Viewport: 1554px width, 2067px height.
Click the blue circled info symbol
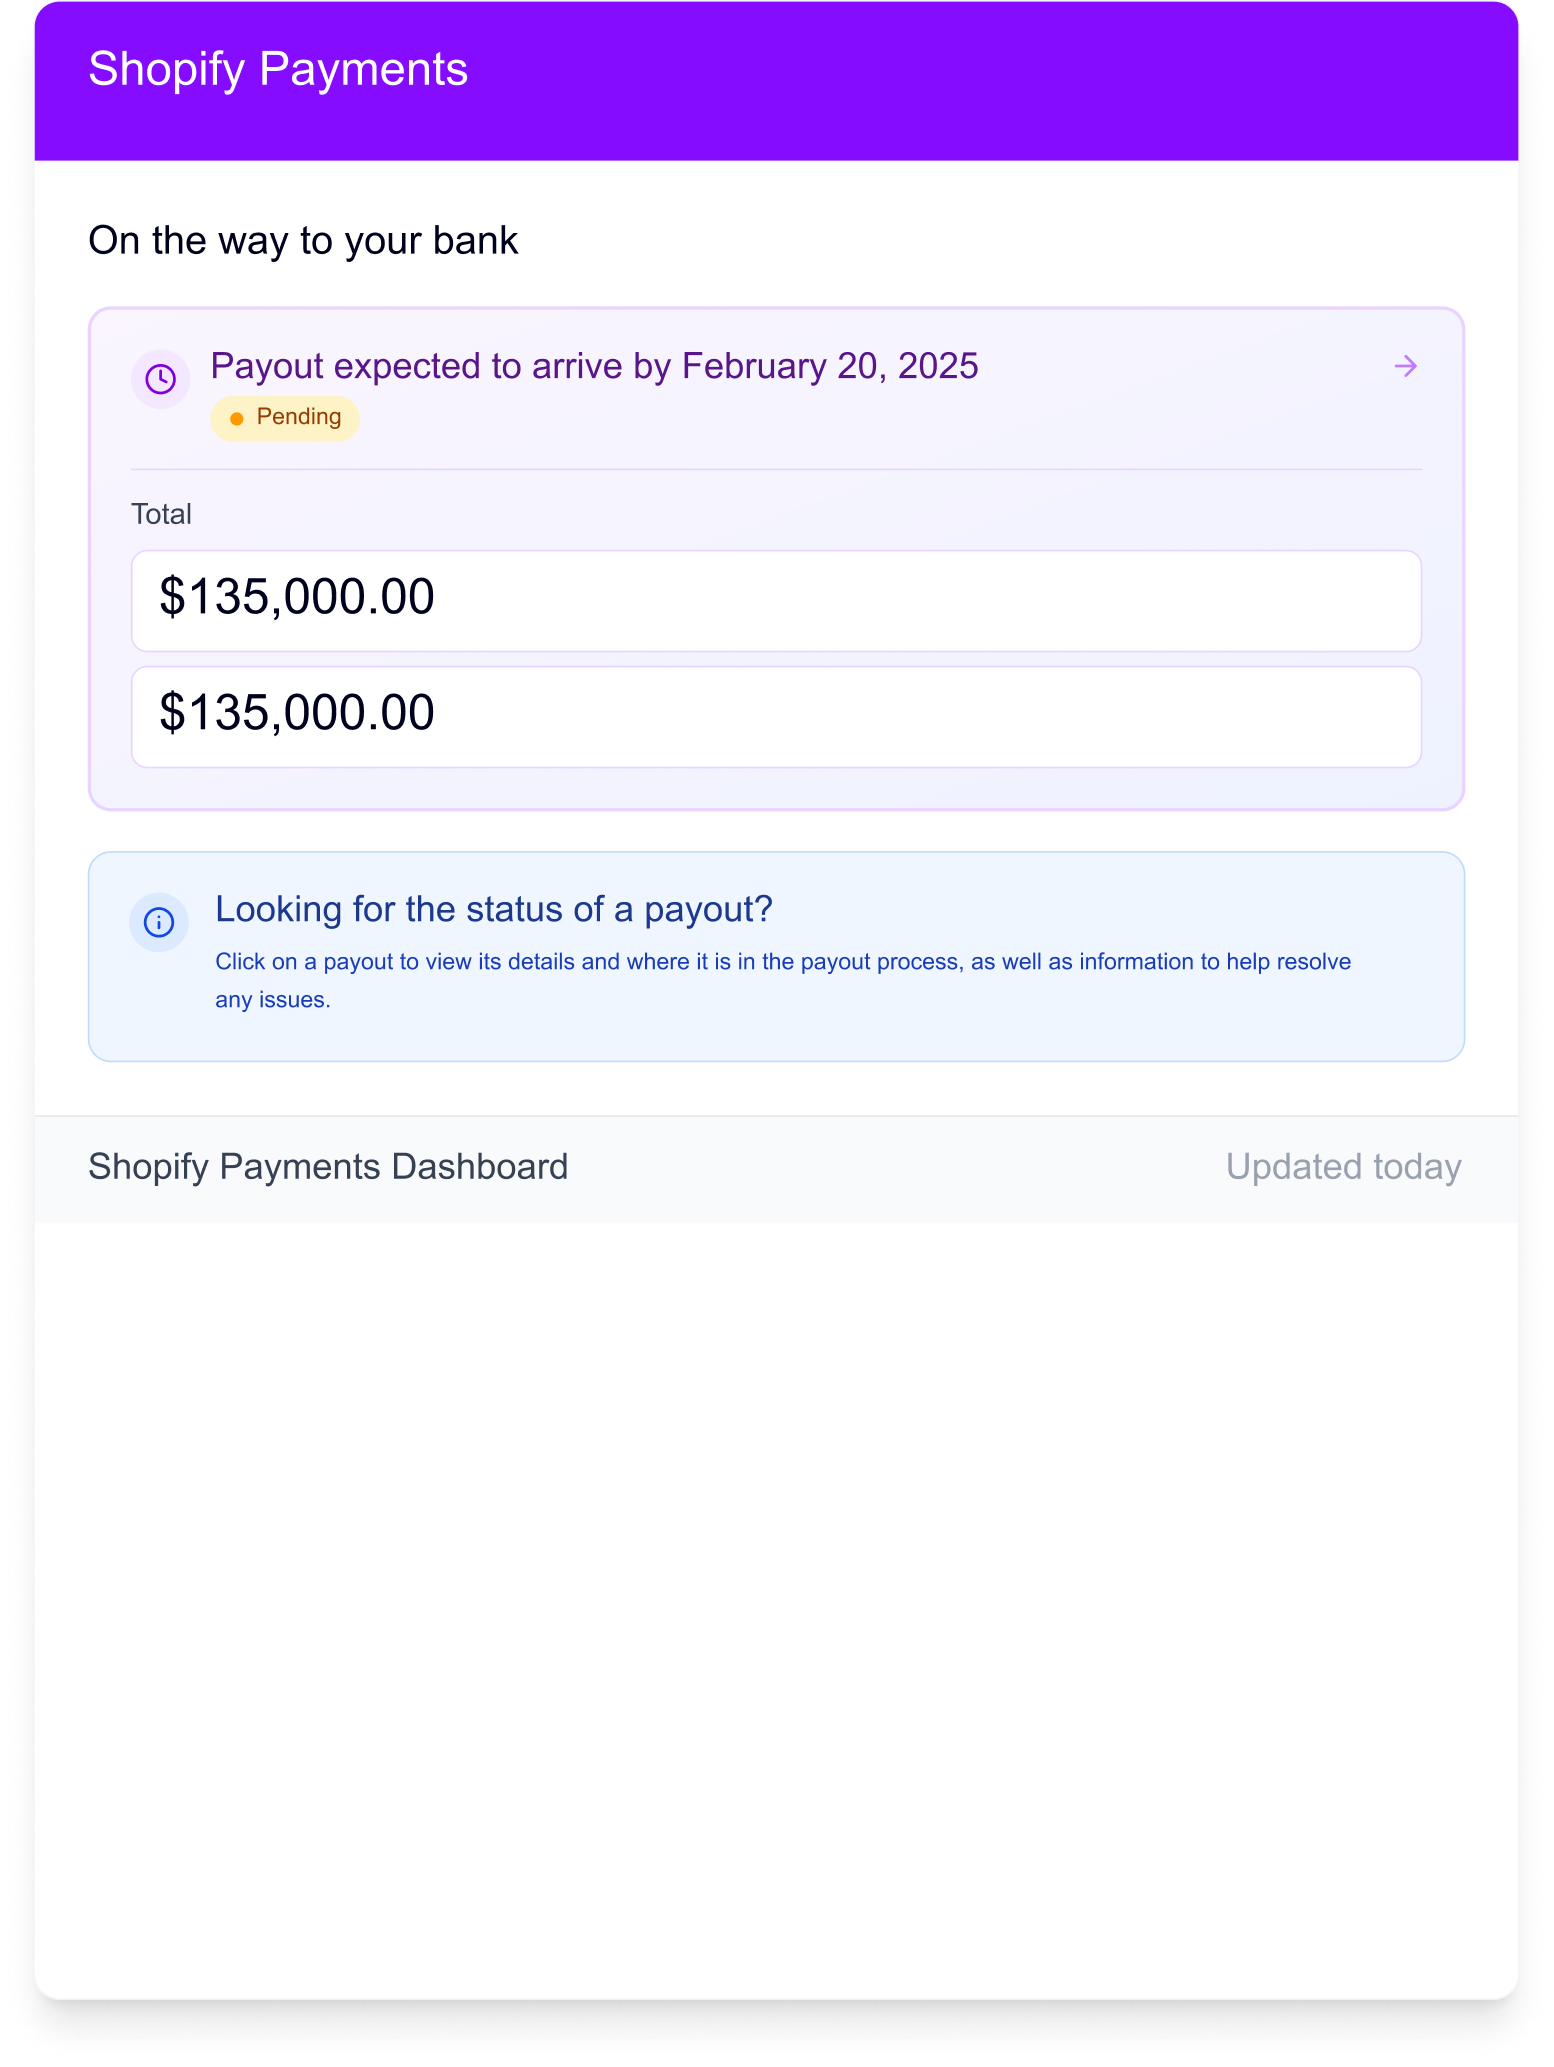(159, 922)
